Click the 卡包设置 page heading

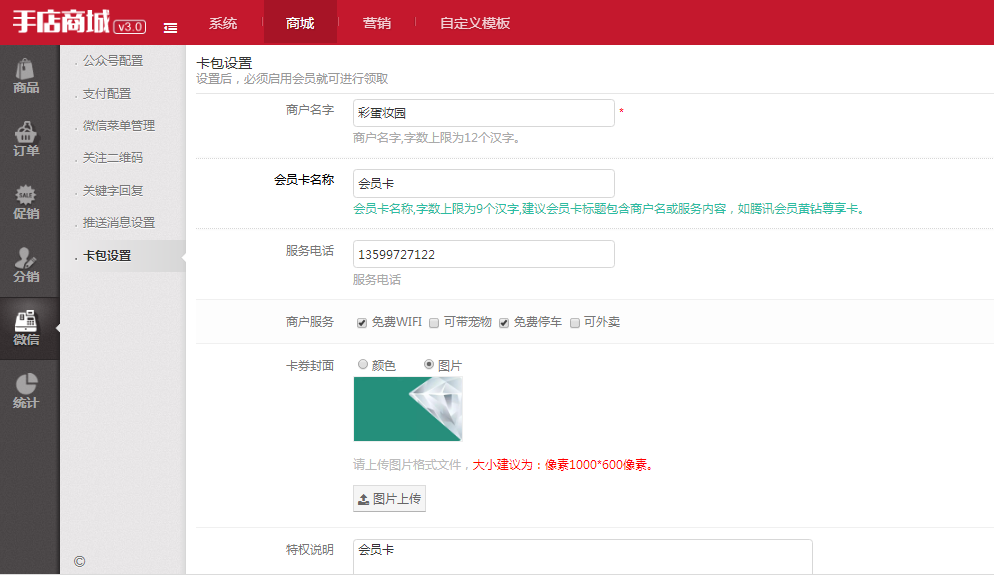[224, 63]
